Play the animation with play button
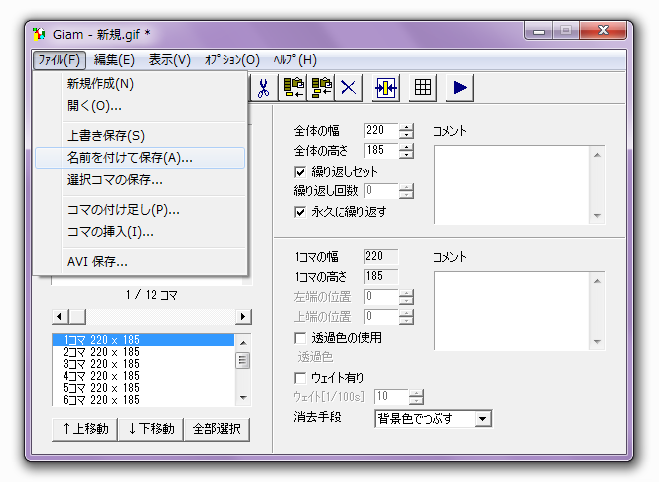The image size is (659, 482). [x=460, y=88]
